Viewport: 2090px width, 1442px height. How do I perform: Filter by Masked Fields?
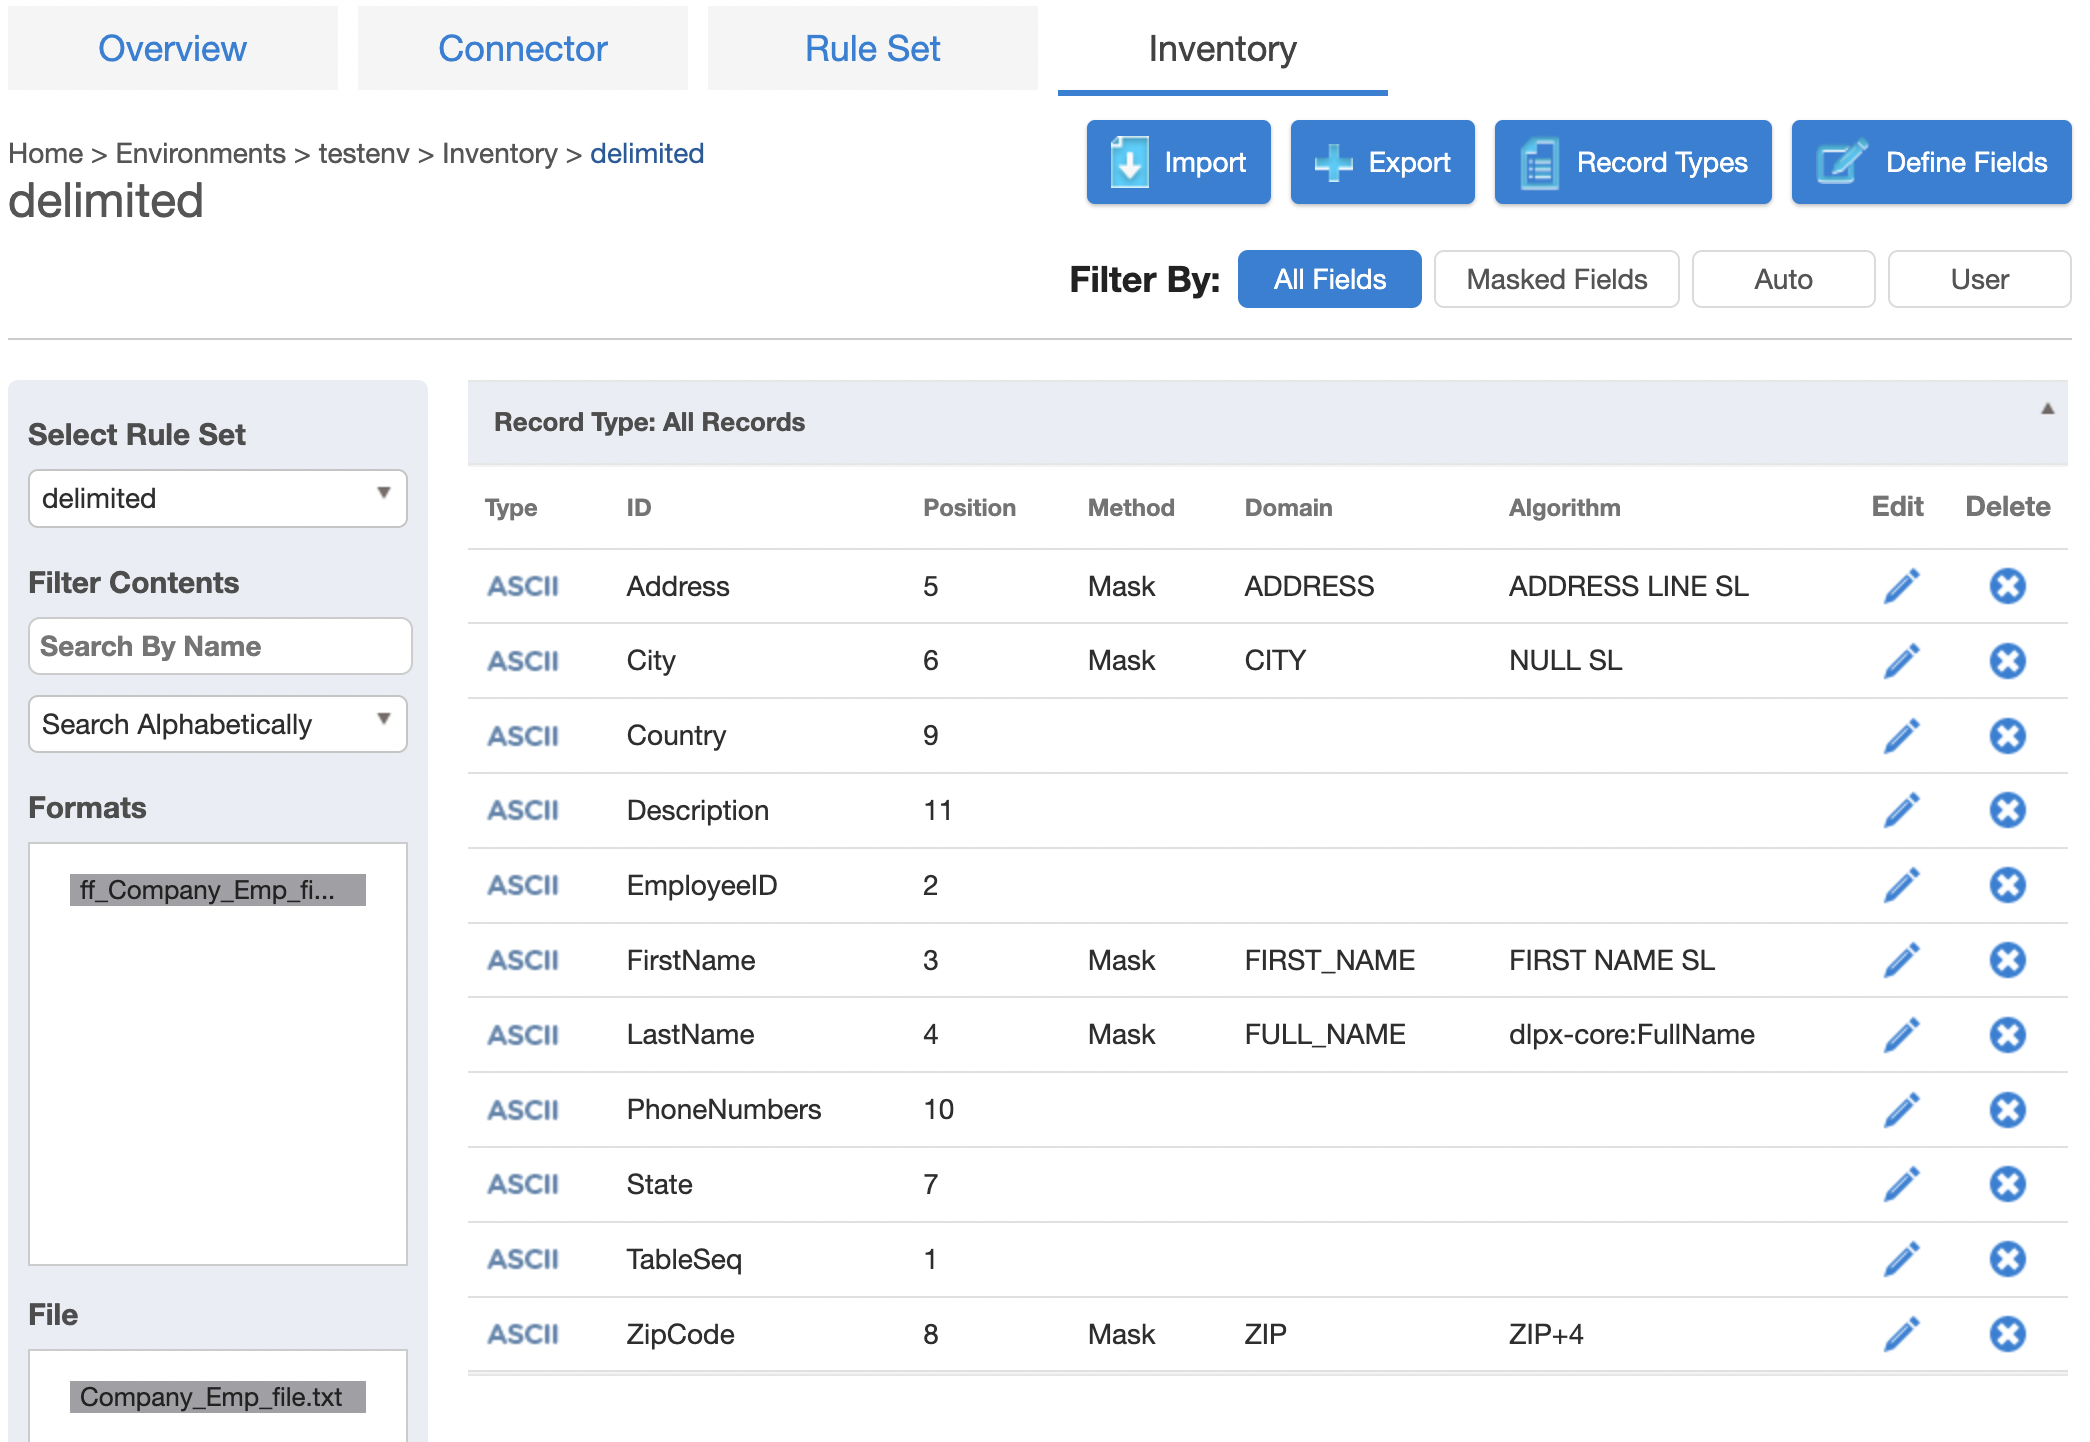pyautogui.click(x=1556, y=279)
